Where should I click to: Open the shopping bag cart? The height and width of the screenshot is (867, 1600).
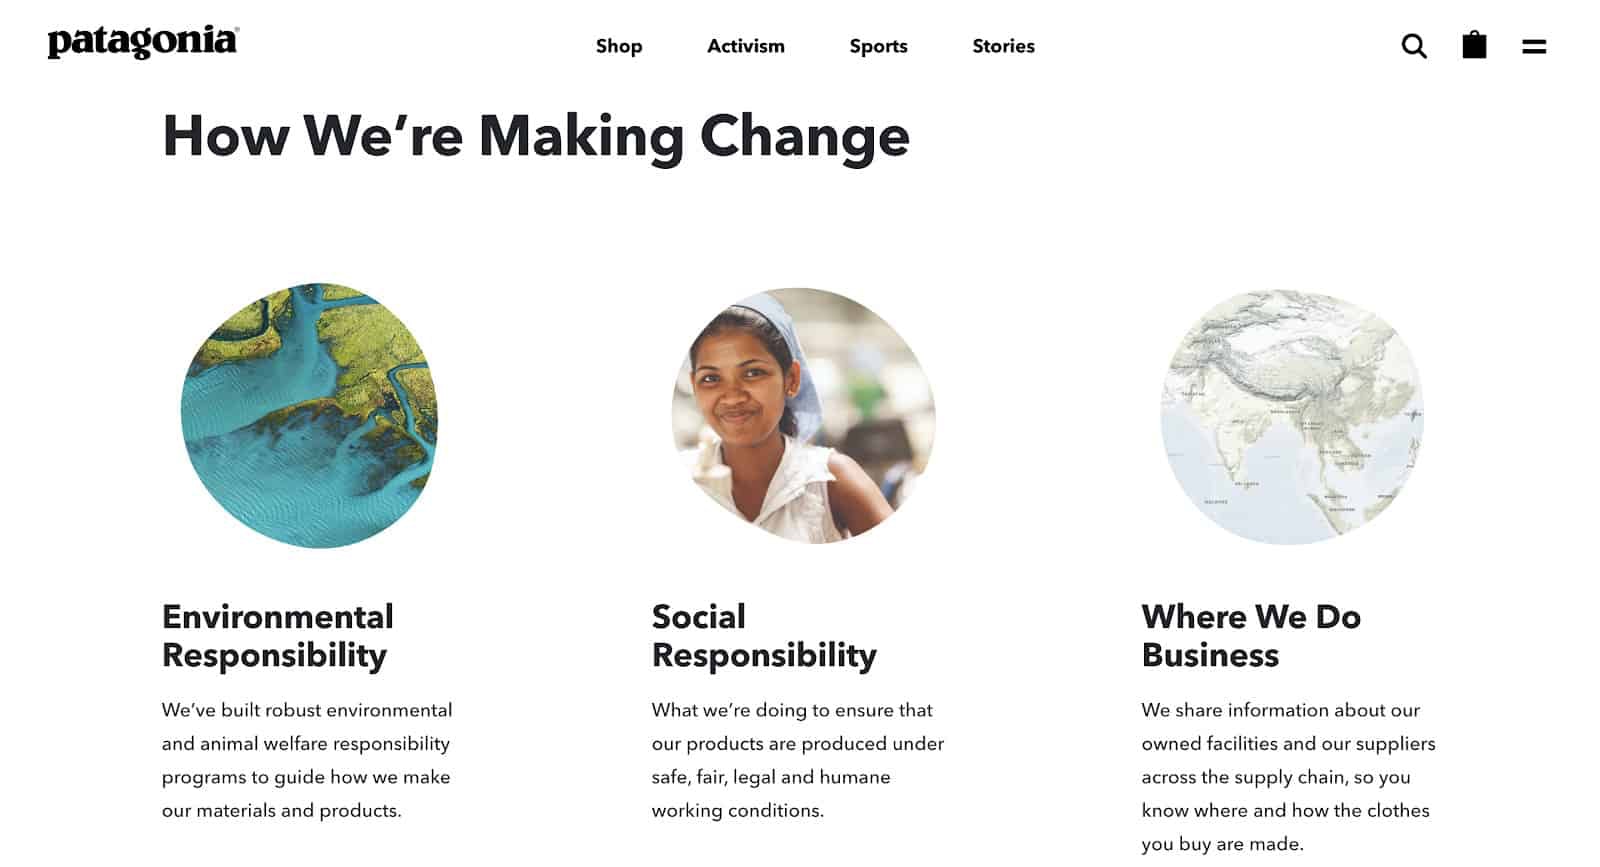pyautogui.click(x=1474, y=45)
